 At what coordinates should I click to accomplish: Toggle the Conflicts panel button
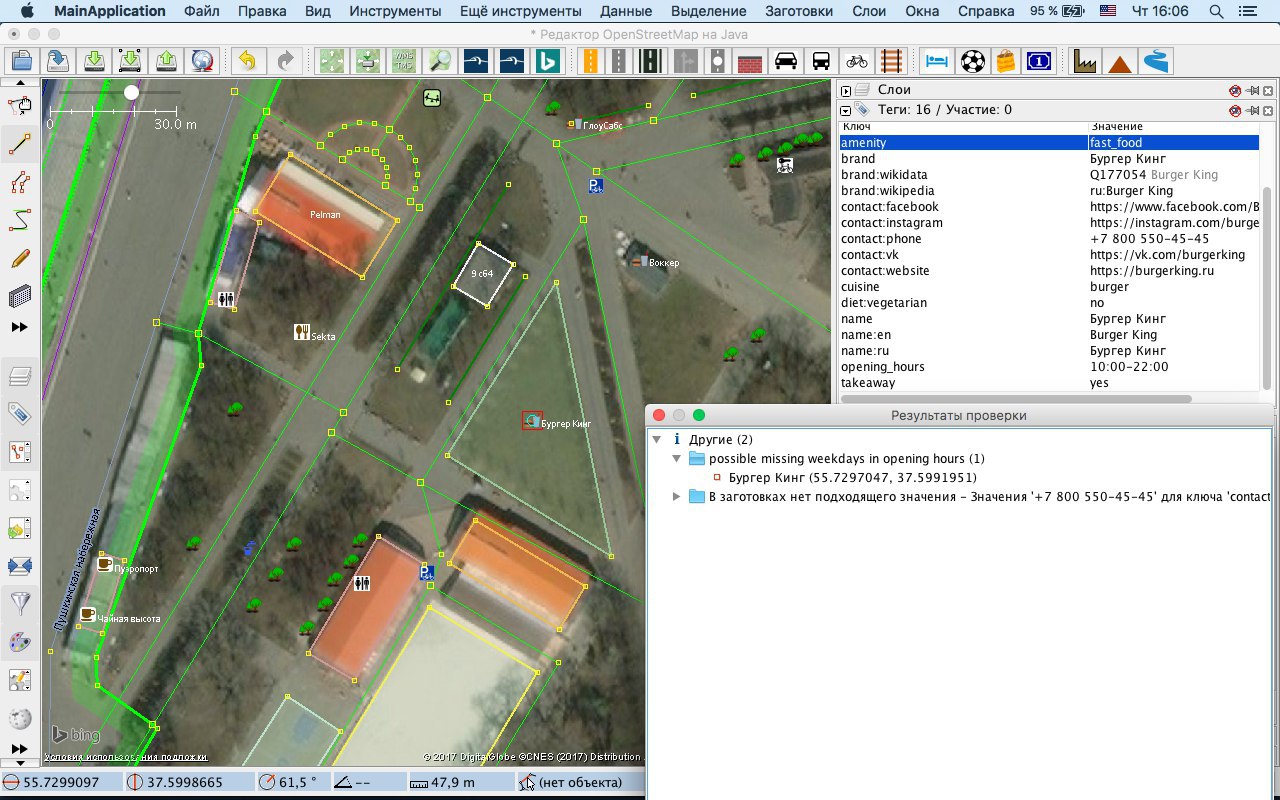[x=20, y=566]
